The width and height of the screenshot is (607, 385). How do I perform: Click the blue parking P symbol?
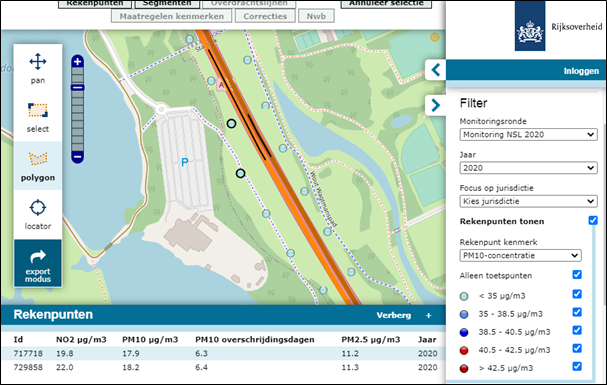click(x=185, y=162)
